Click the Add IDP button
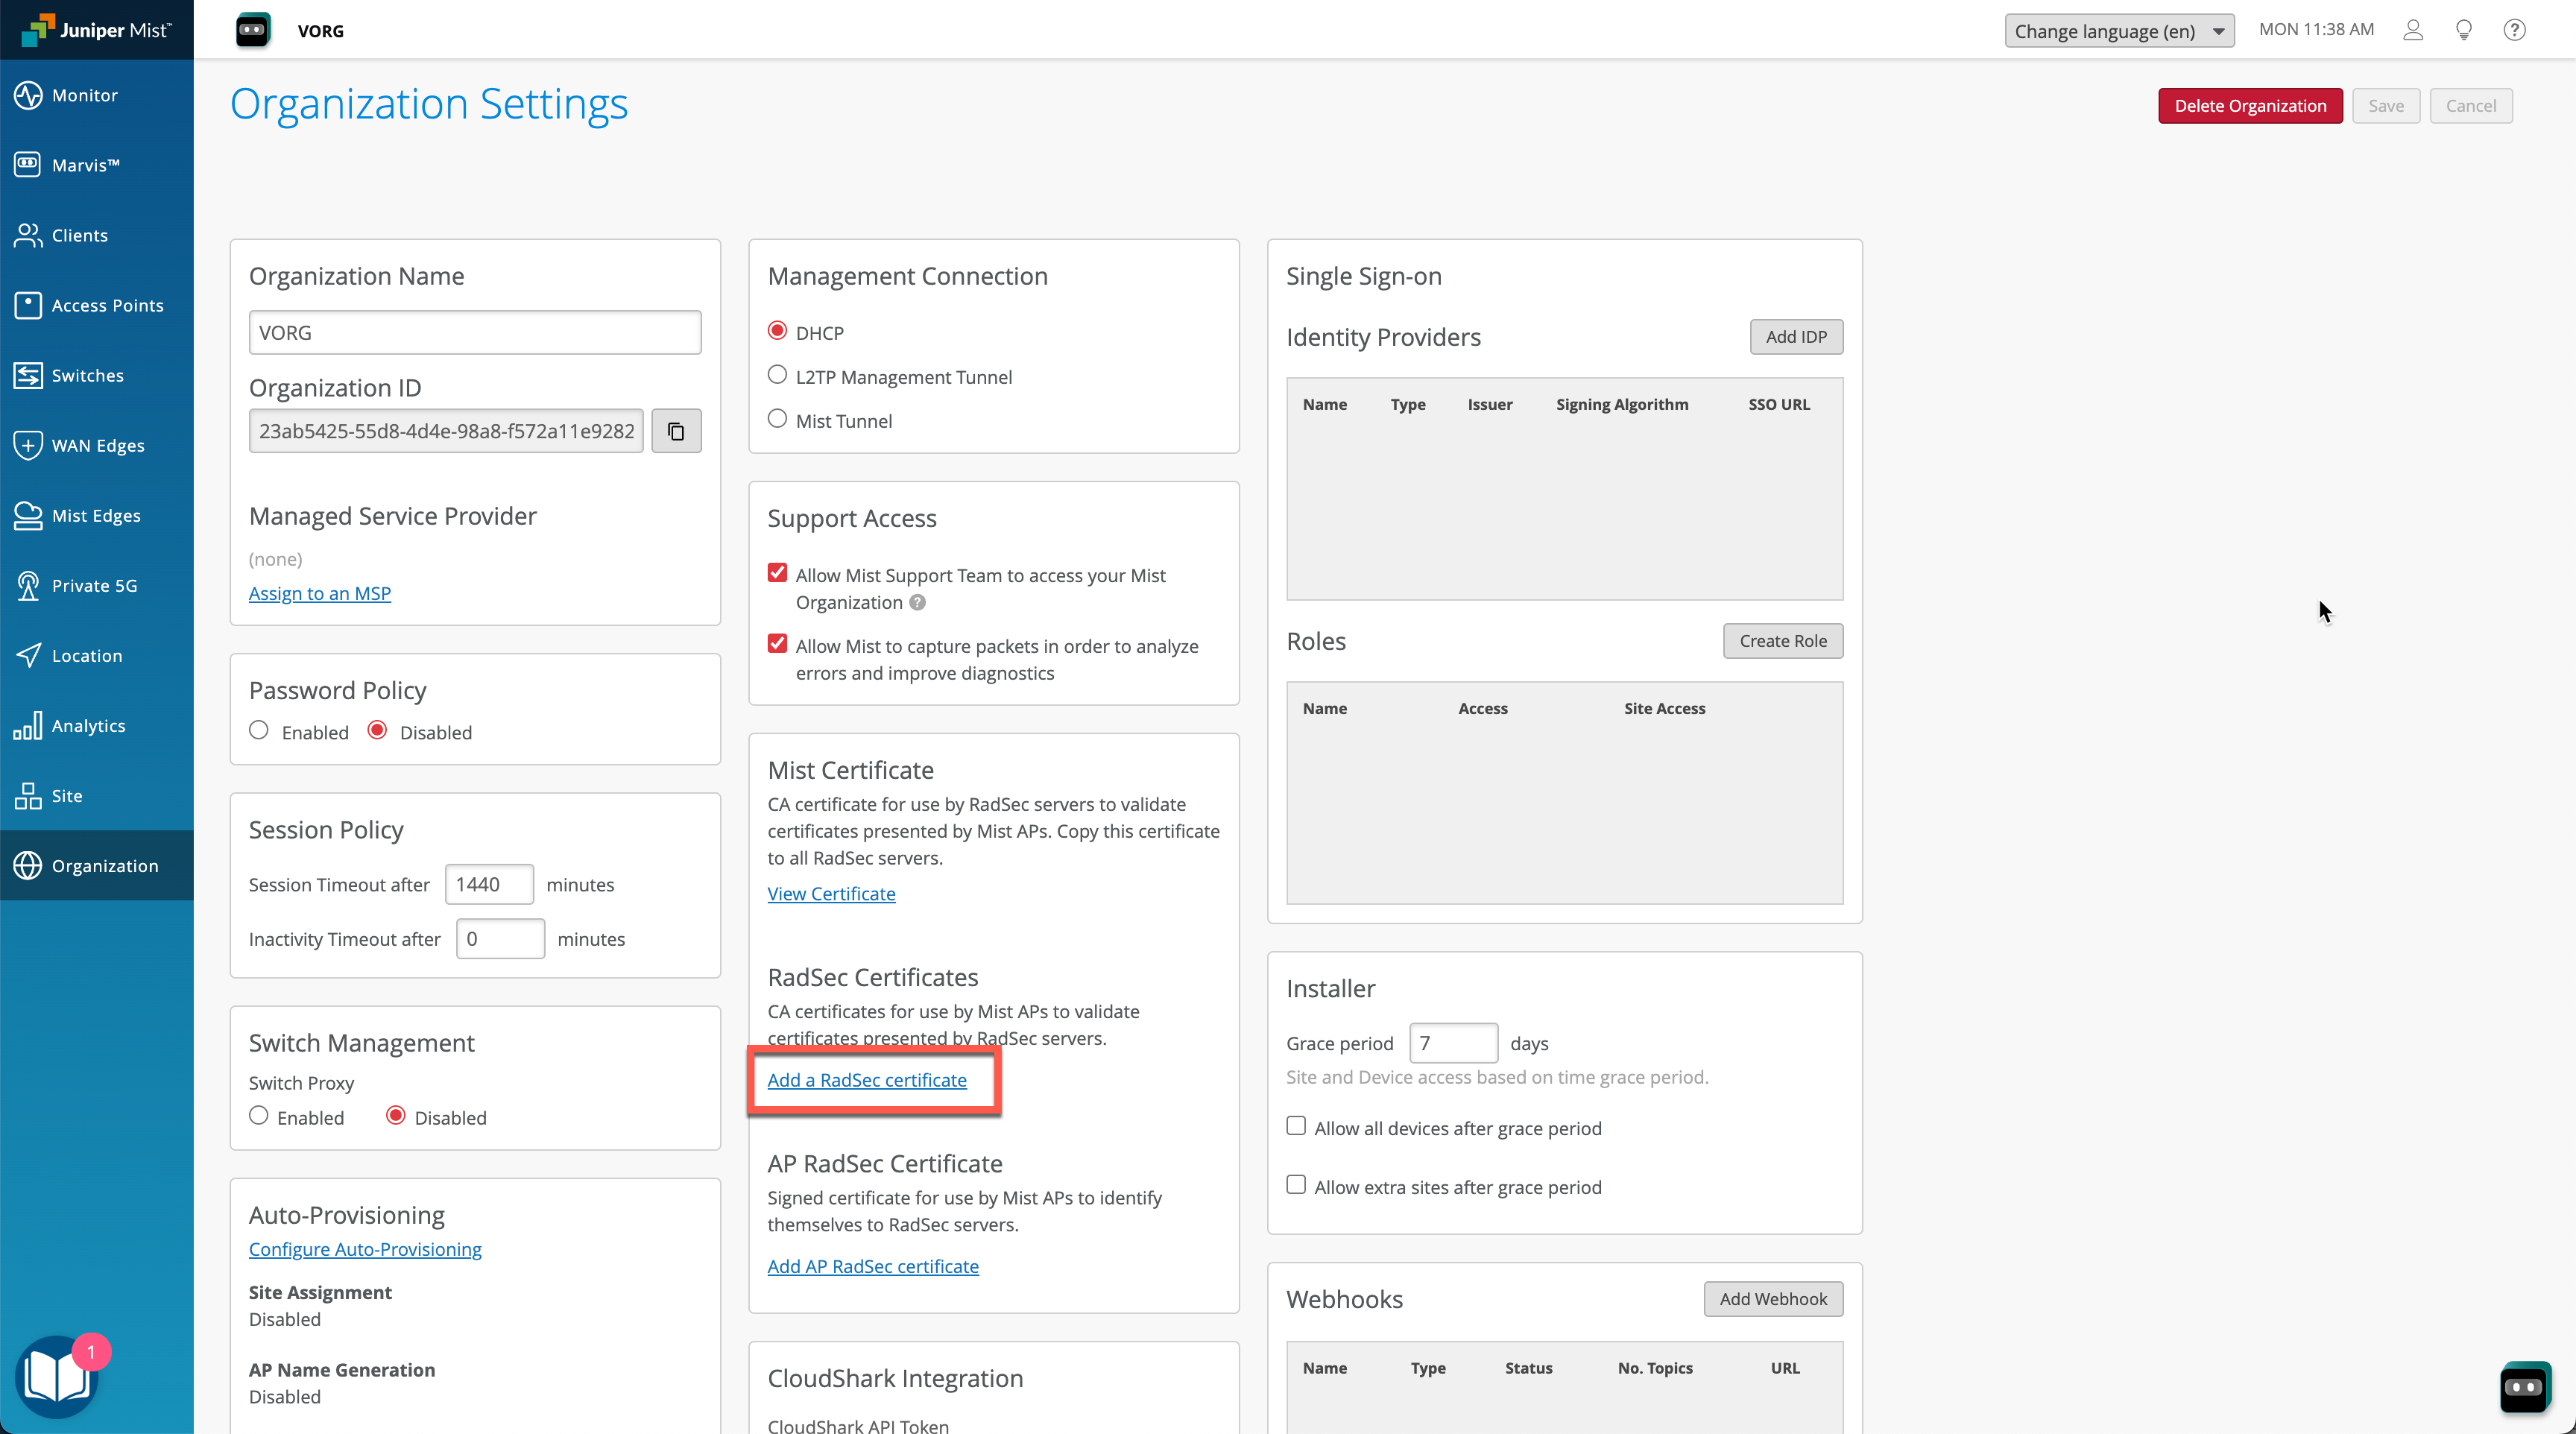The height and width of the screenshot is (1434, 2576). click(1795, 337)
